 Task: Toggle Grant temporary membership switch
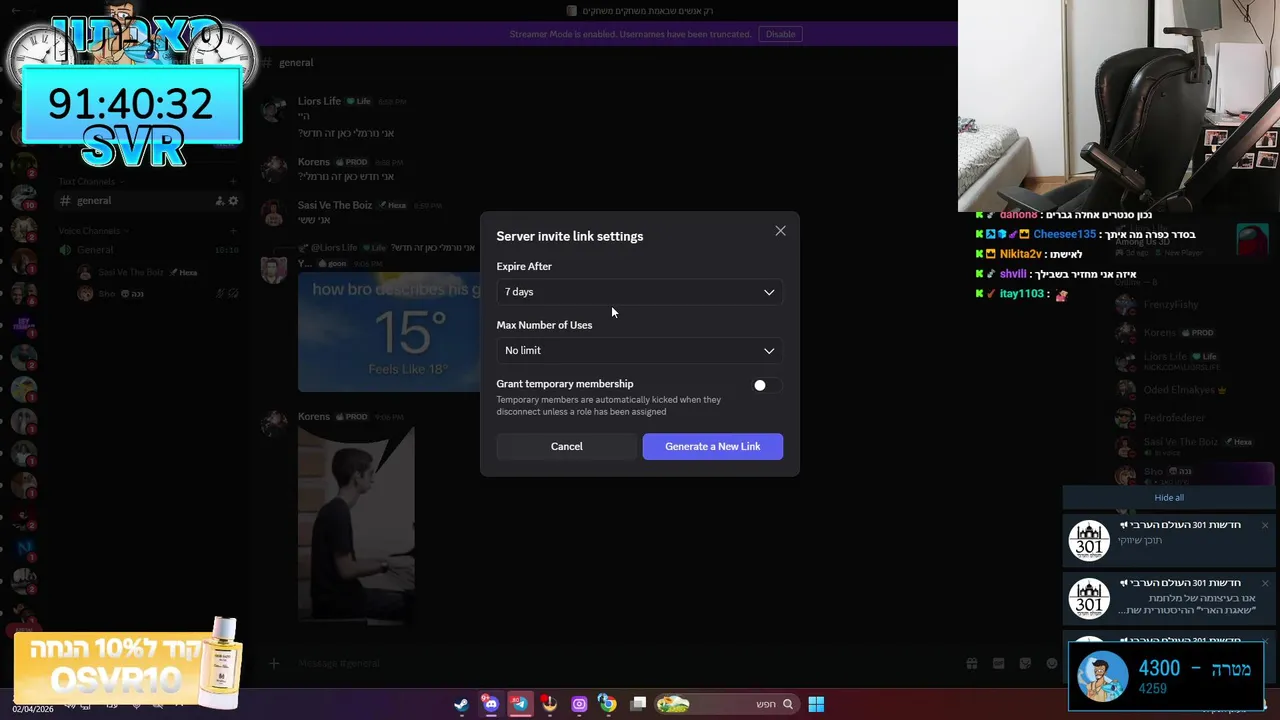(x=767, y=385)
